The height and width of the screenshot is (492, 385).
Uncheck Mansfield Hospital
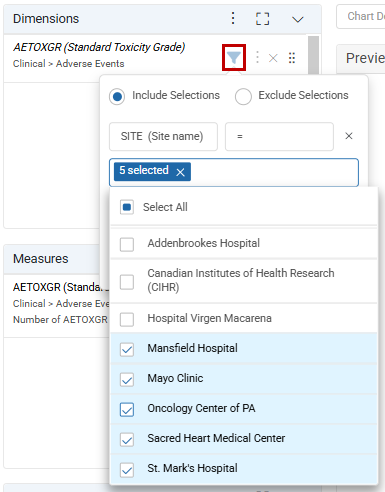point(127,349)
